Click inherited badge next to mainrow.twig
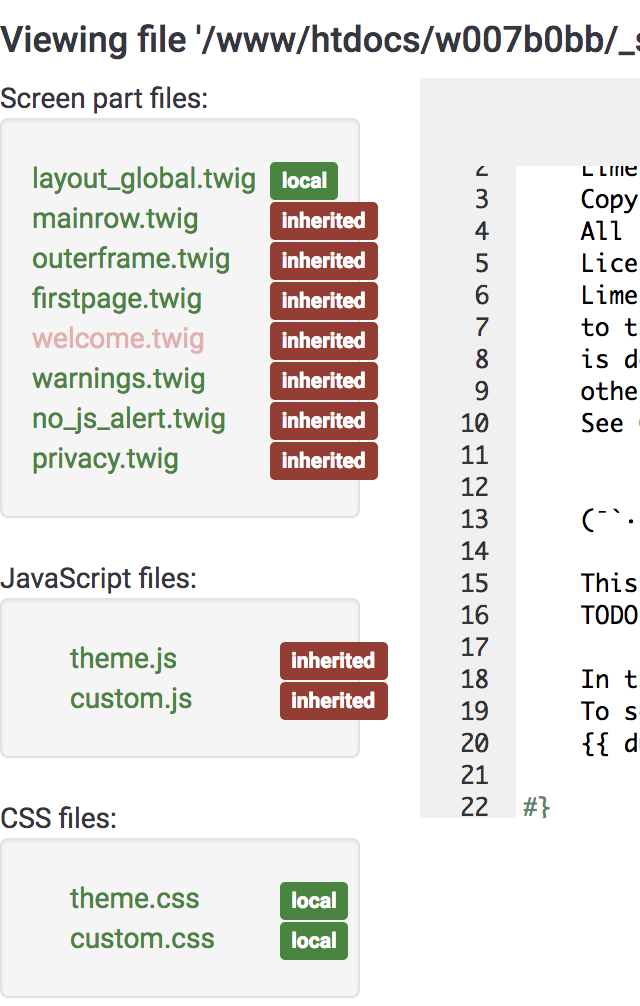 click(324, 221)
